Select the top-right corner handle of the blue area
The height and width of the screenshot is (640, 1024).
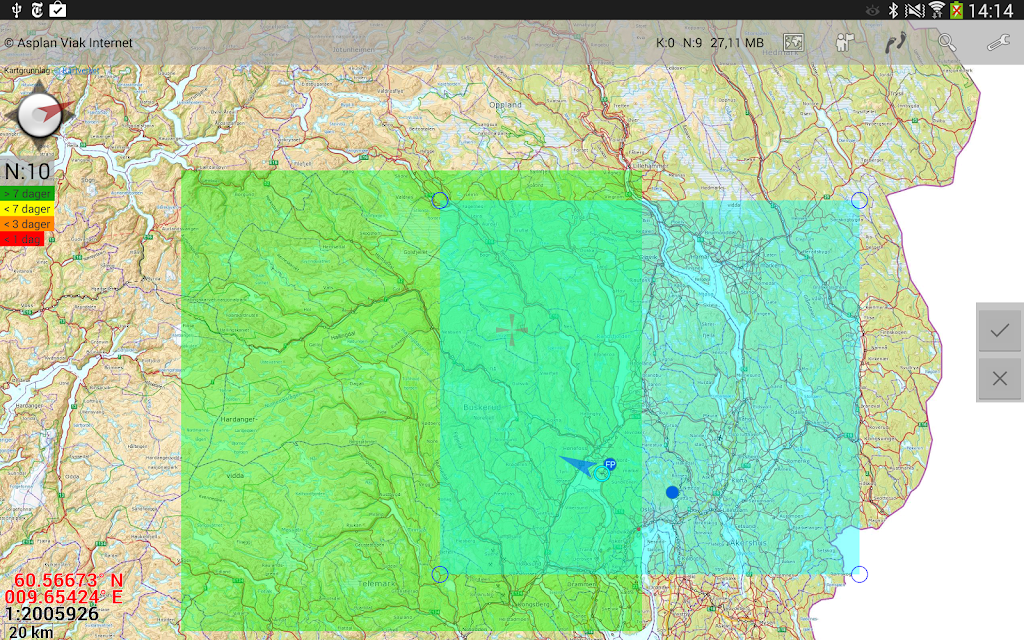click(859, 200)
